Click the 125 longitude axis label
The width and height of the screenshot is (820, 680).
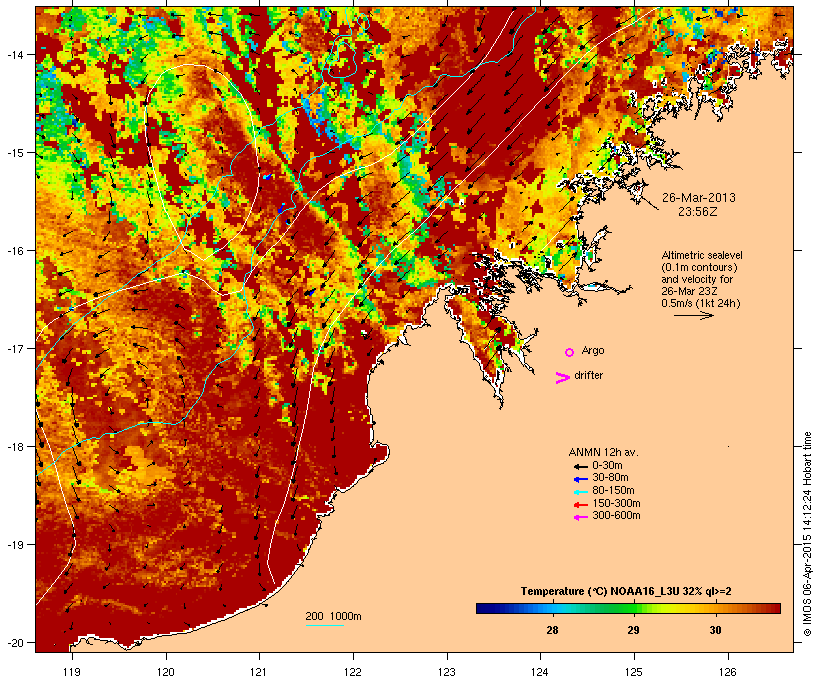[634, 672]
